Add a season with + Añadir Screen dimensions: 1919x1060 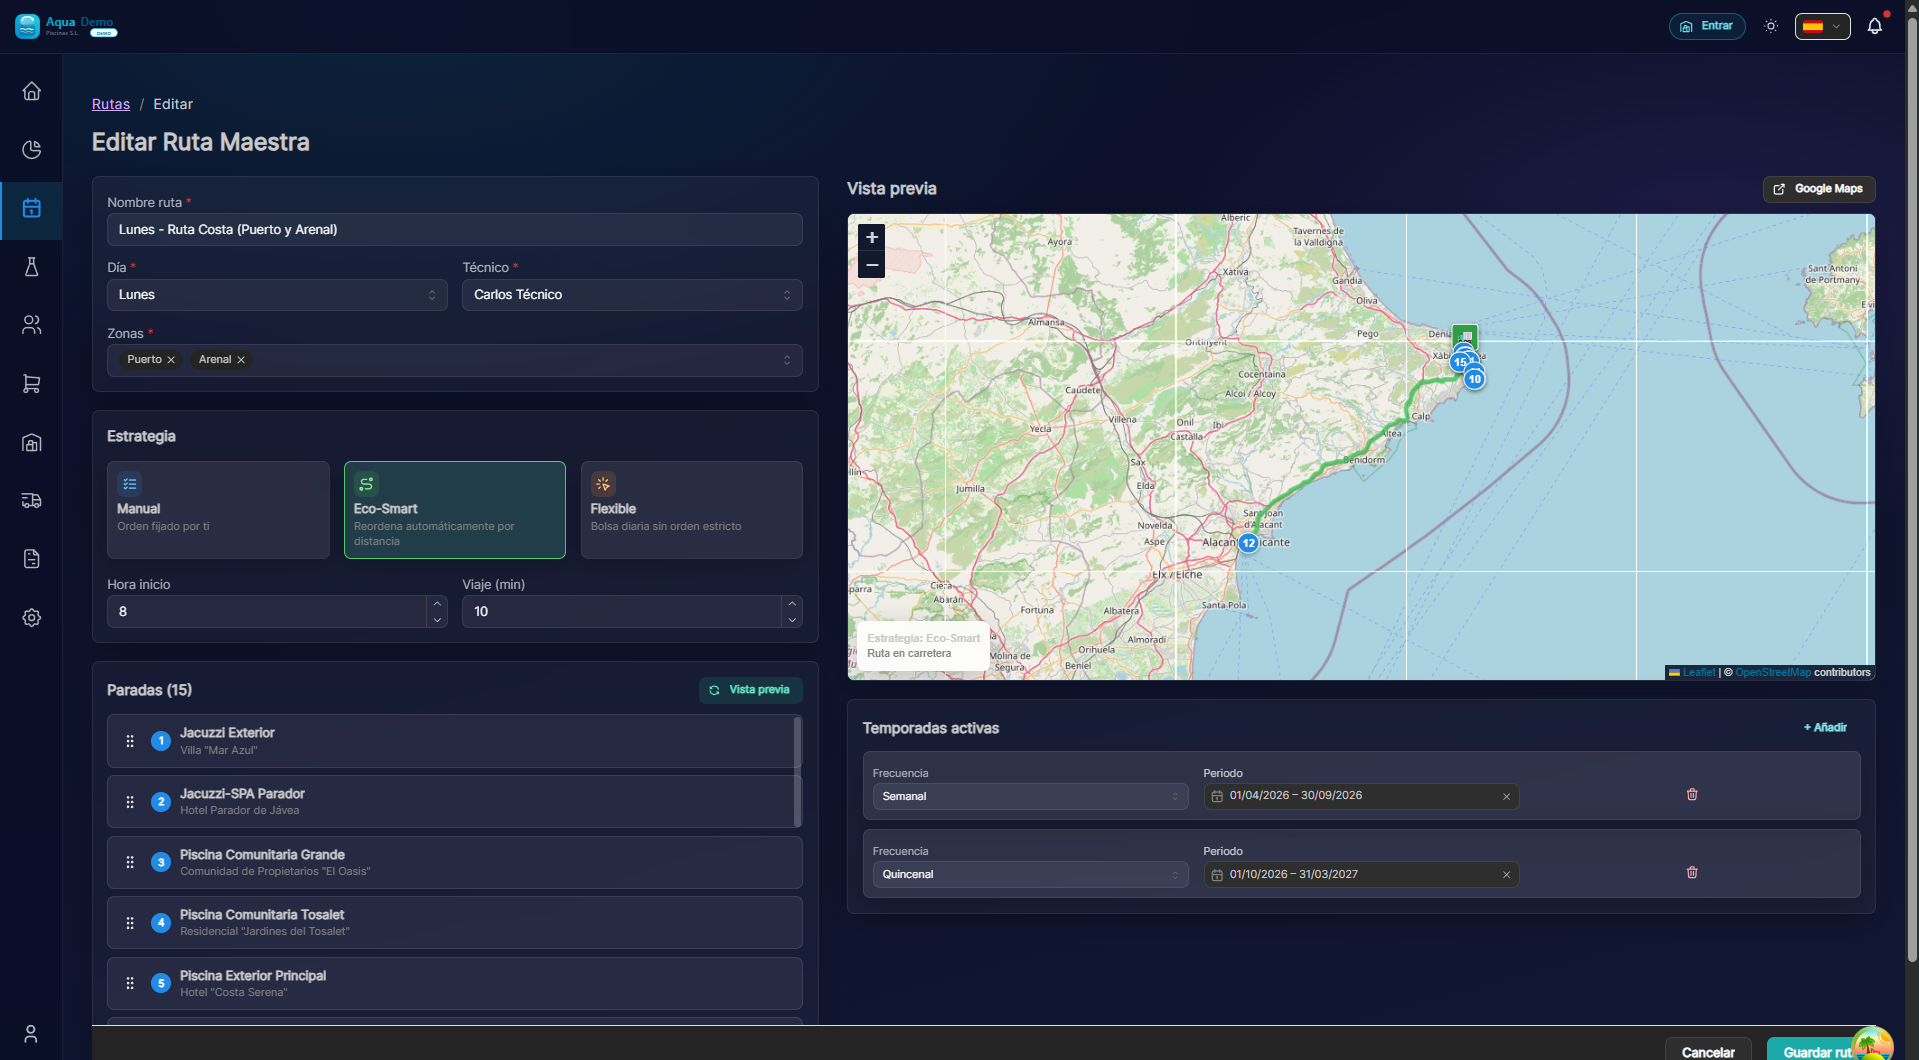click(x=1825, y=728)
